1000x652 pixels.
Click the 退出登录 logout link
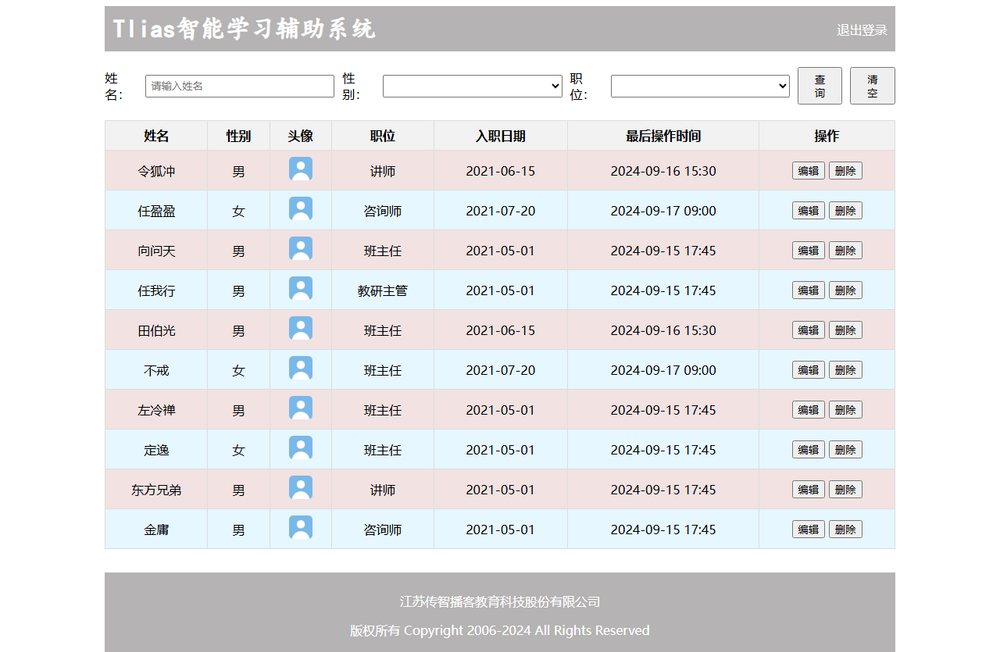point(862,30)
